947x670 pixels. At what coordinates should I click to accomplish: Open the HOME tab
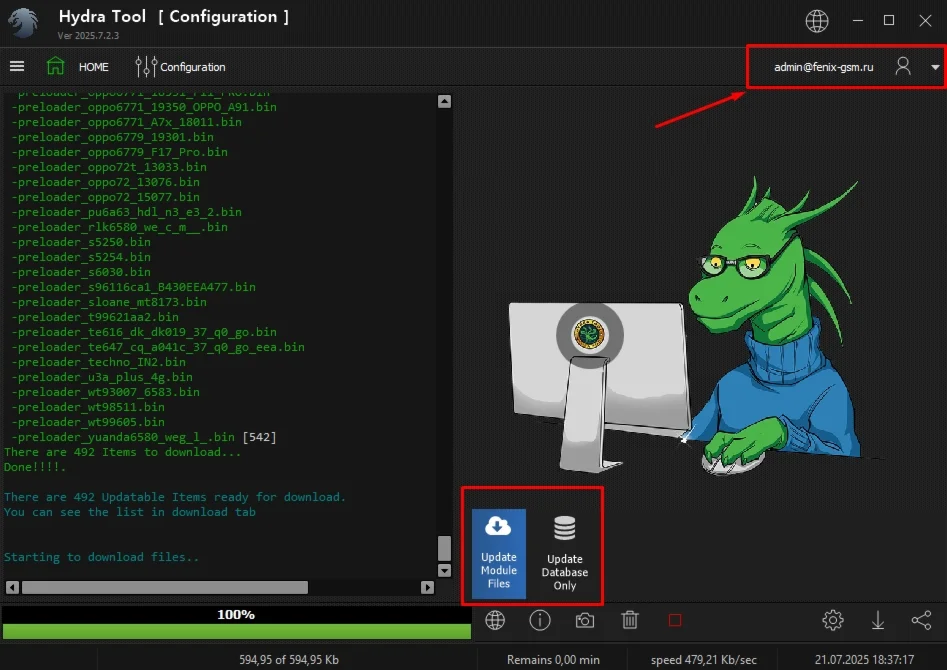94,67
